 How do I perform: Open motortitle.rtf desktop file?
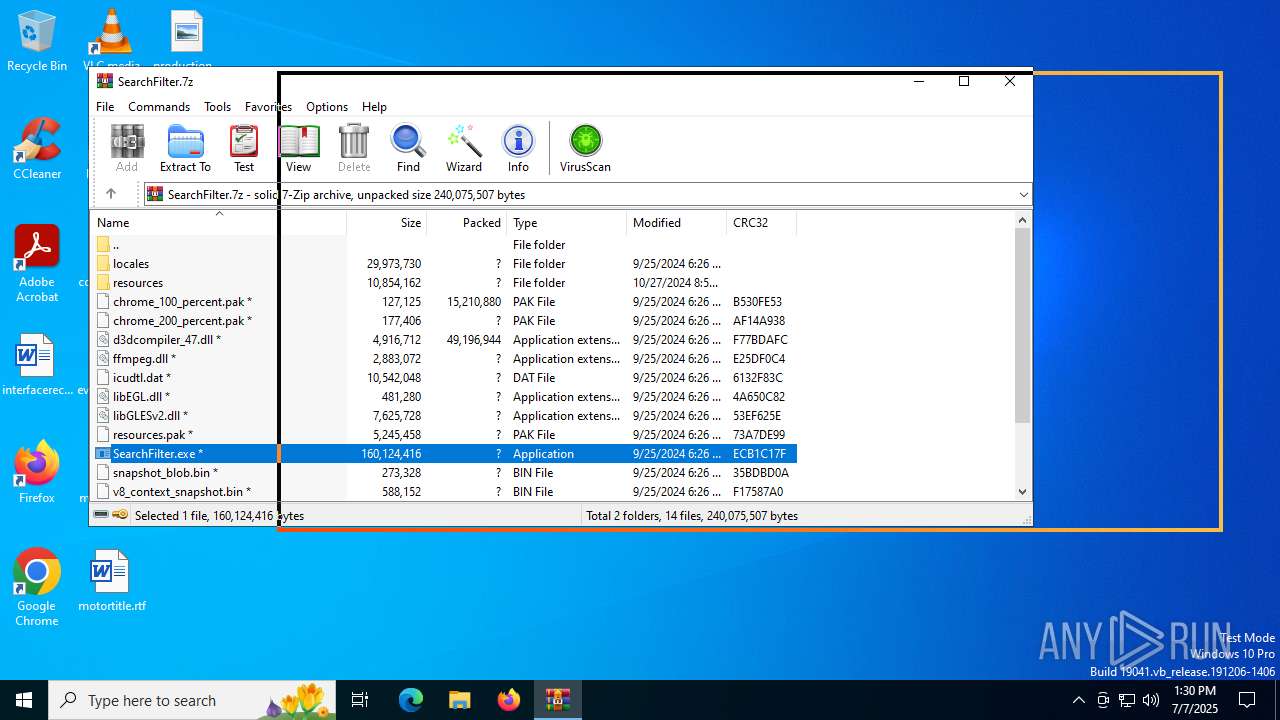pos(111,581)
